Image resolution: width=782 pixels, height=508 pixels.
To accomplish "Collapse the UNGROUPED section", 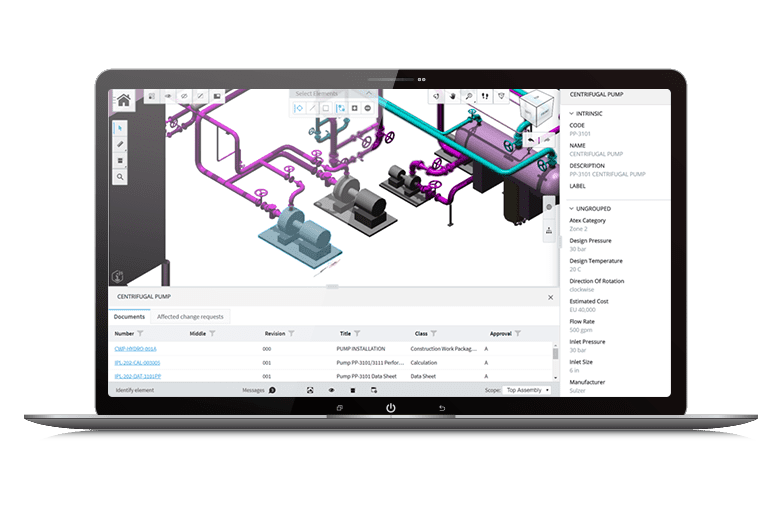I will 571,208.
